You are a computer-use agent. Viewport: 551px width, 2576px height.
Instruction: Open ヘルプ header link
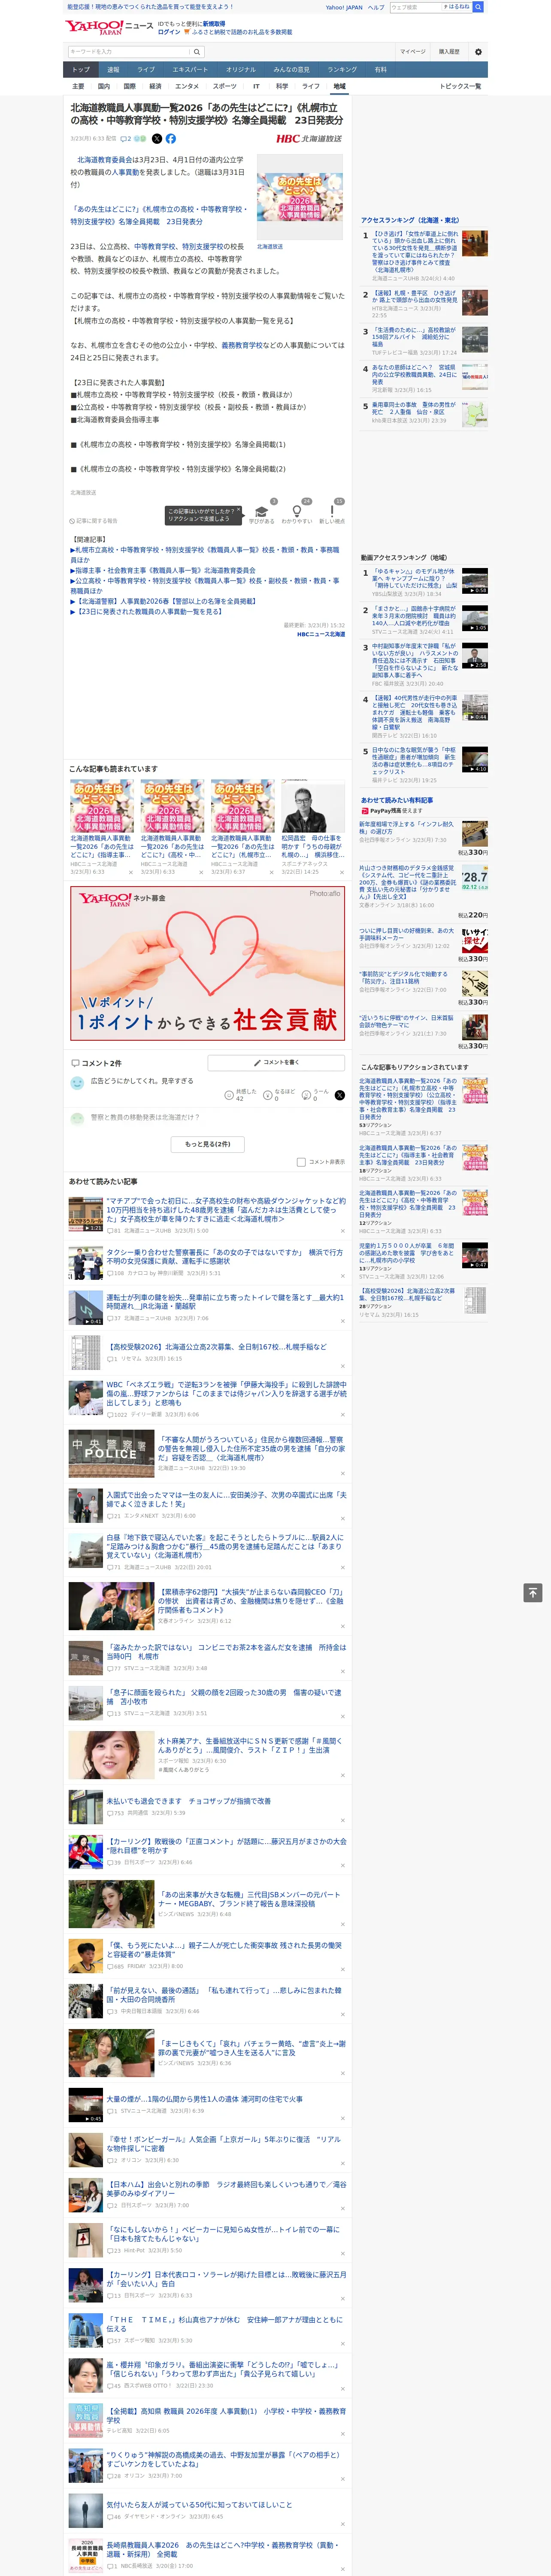tap(376, 7)
